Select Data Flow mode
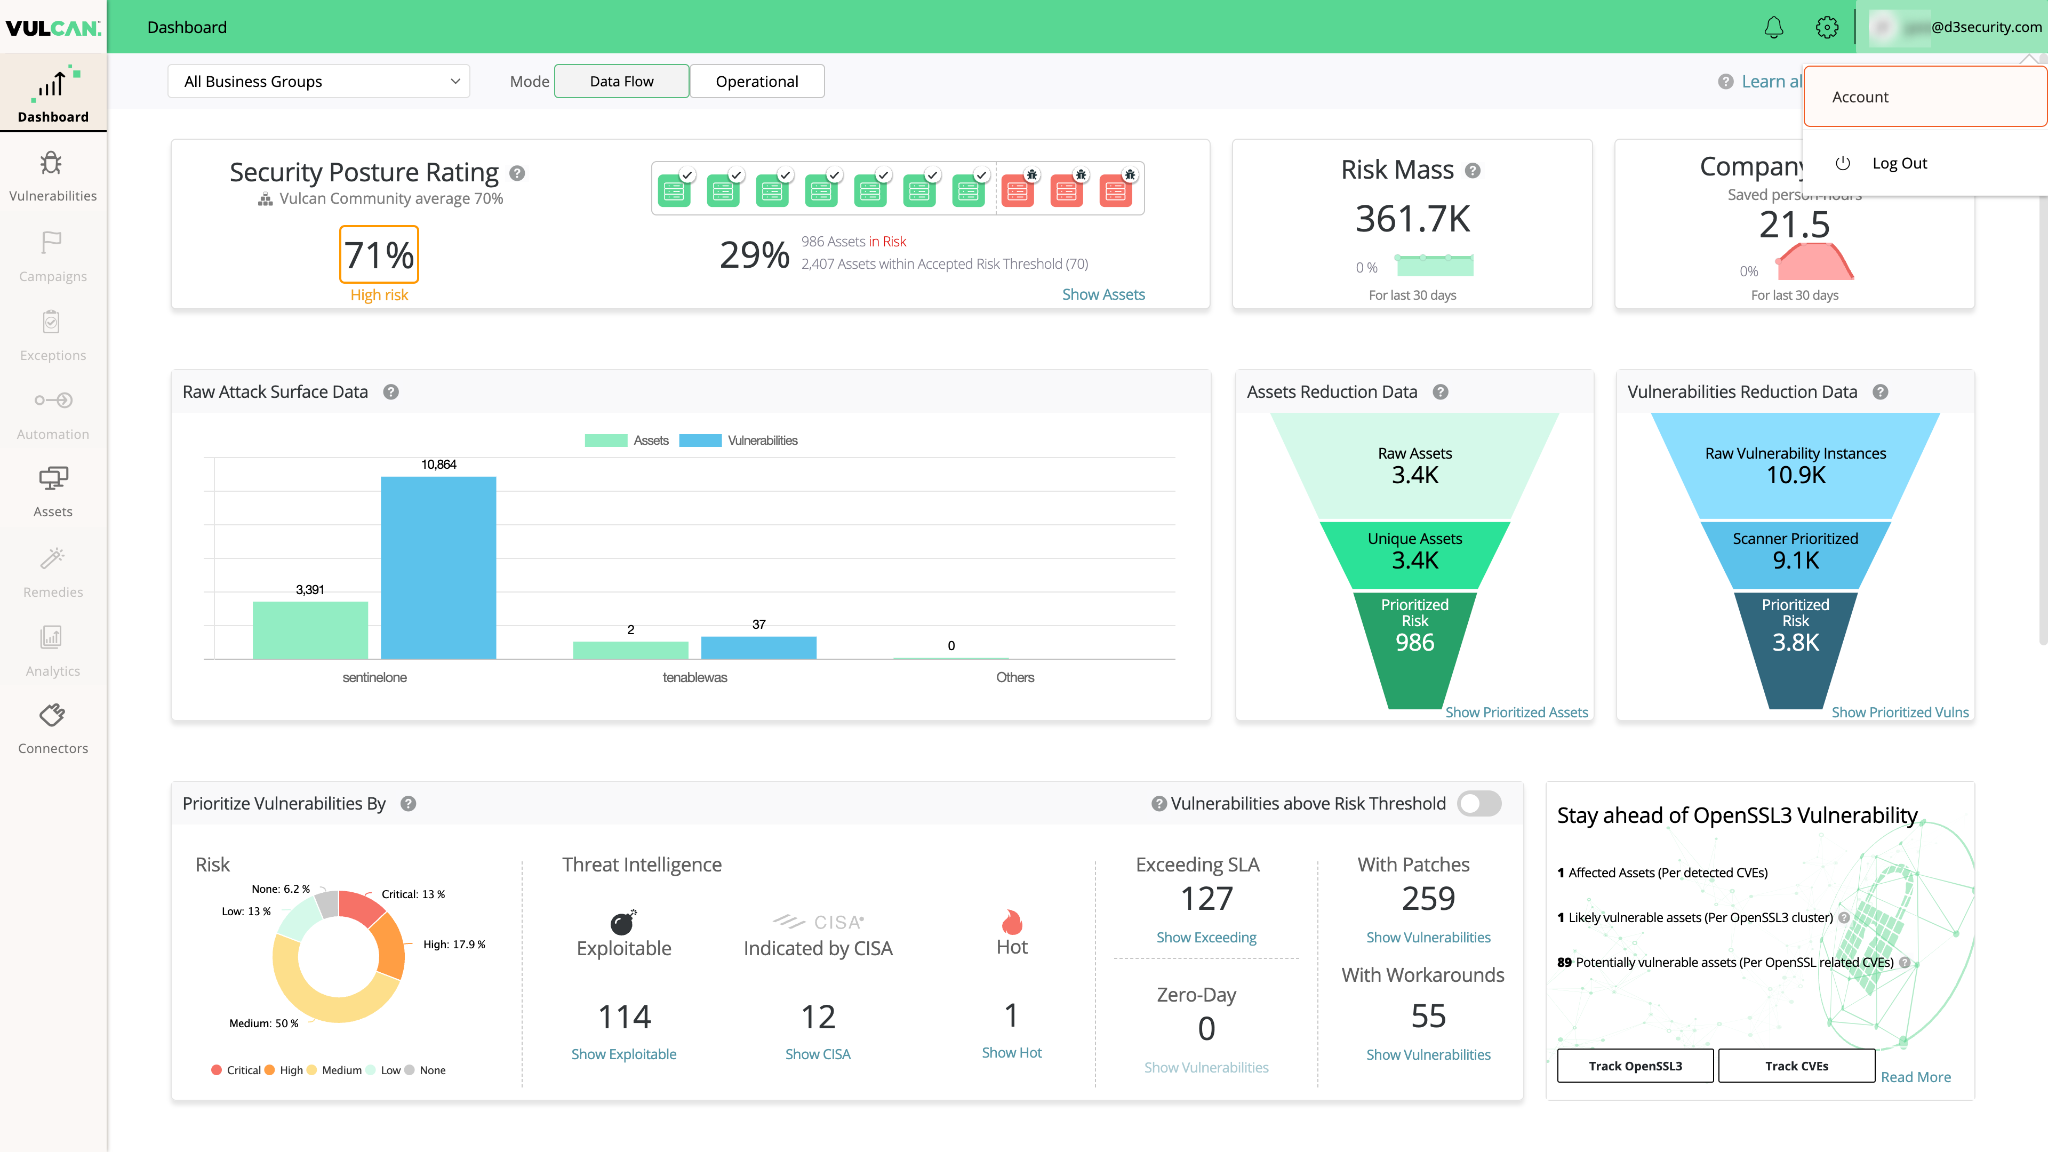The image size is (2048, 1152). (x=621, y=81)
